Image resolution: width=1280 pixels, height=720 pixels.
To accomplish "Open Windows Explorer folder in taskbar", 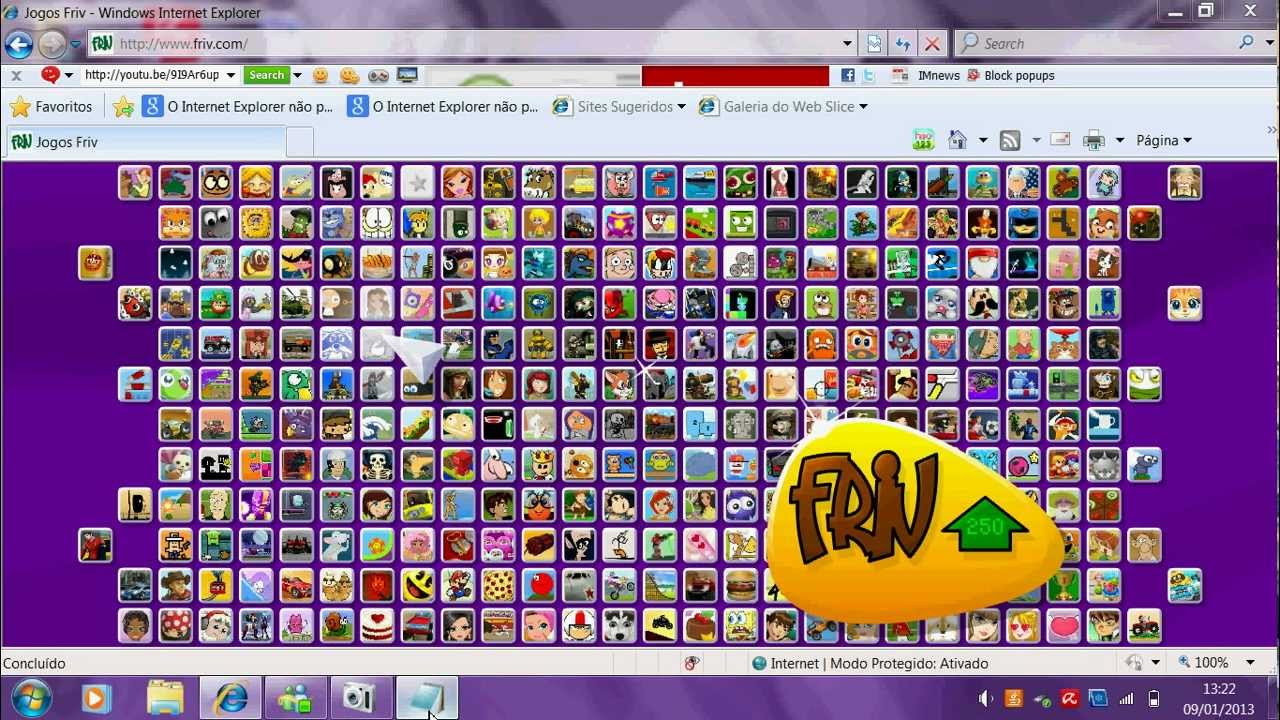I will pos(166,697).
